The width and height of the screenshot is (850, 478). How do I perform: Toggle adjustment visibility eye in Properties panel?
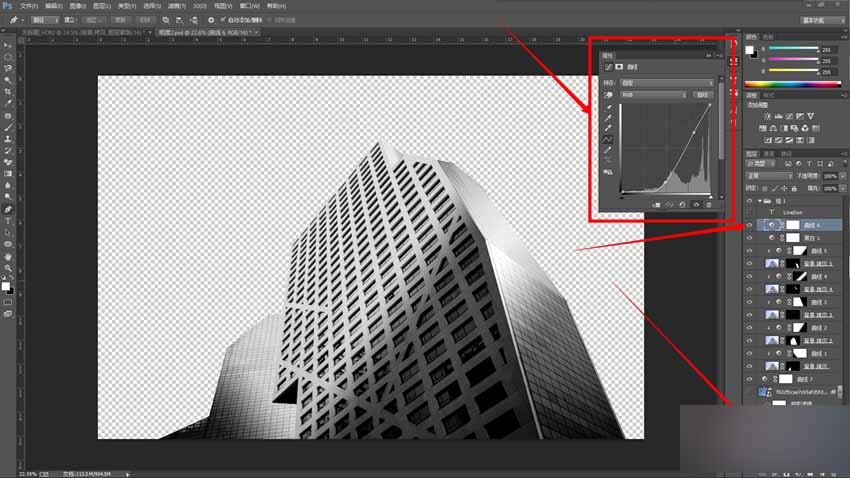coord(696,205)
